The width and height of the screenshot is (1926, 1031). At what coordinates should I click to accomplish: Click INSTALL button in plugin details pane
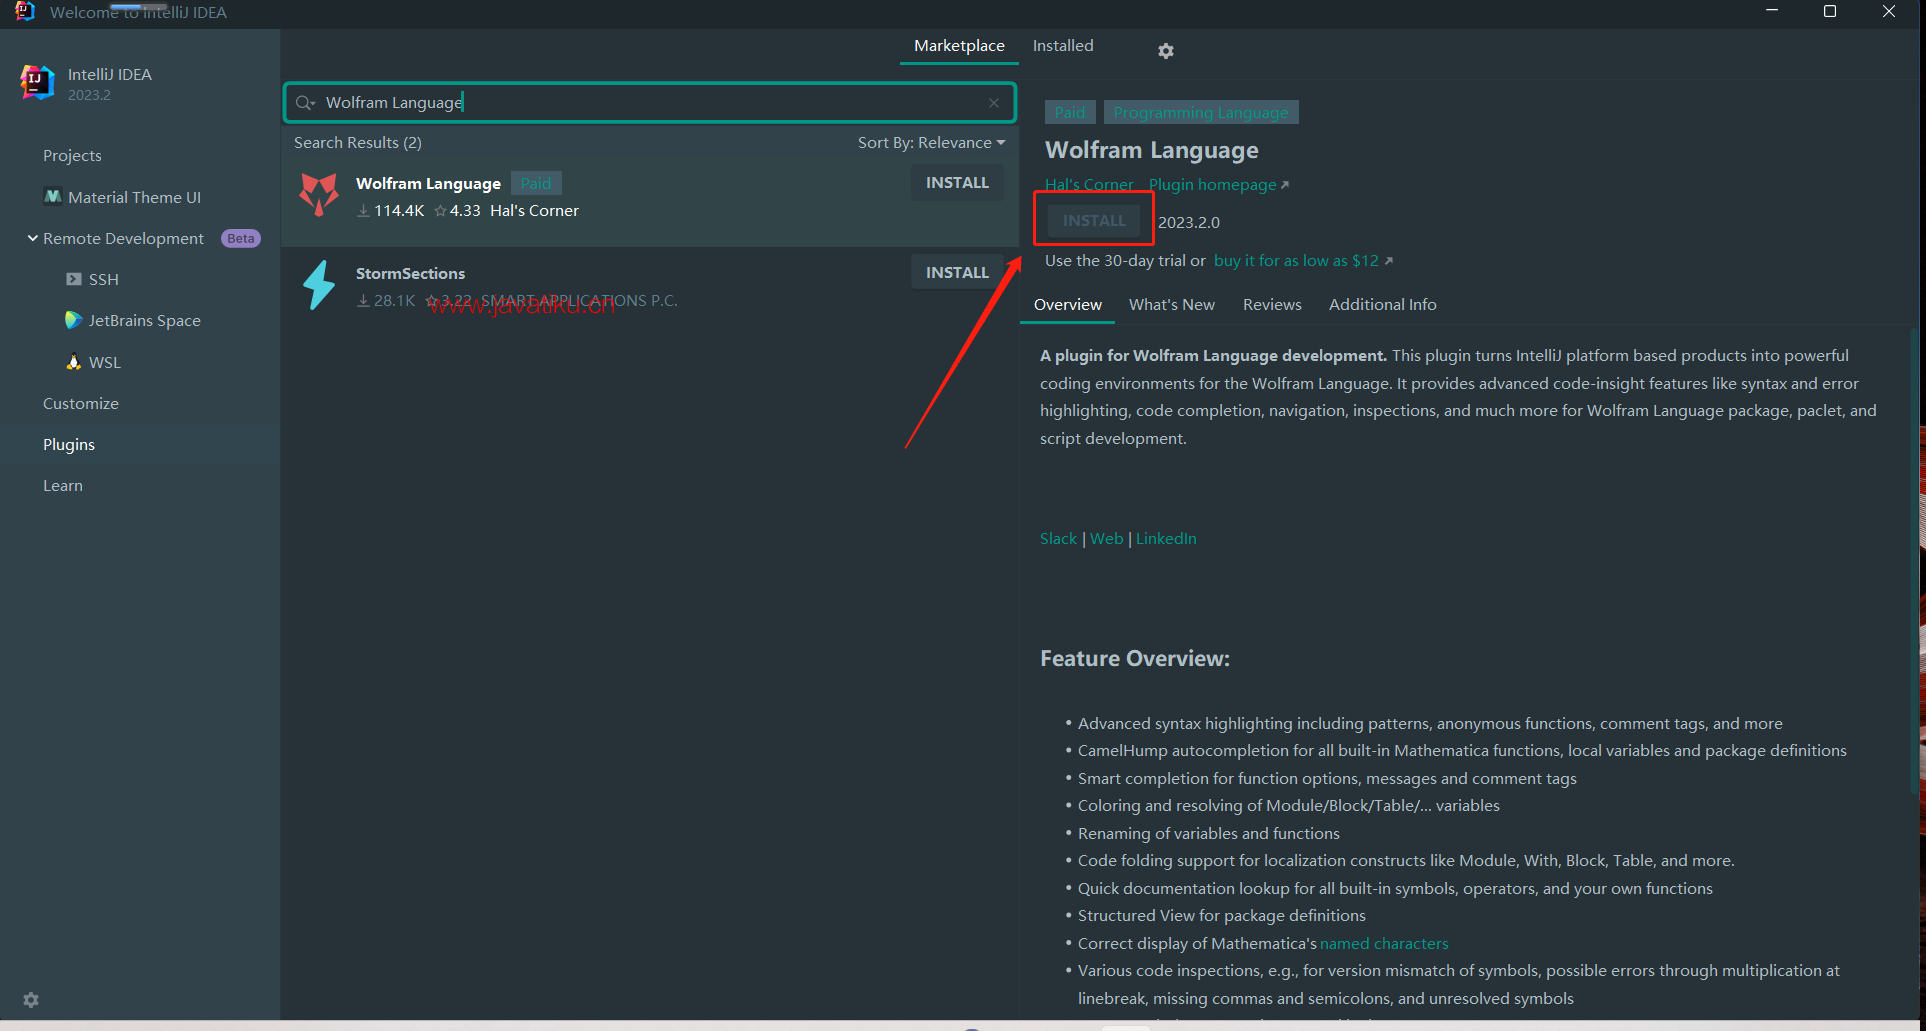(x=1094, y=221)
